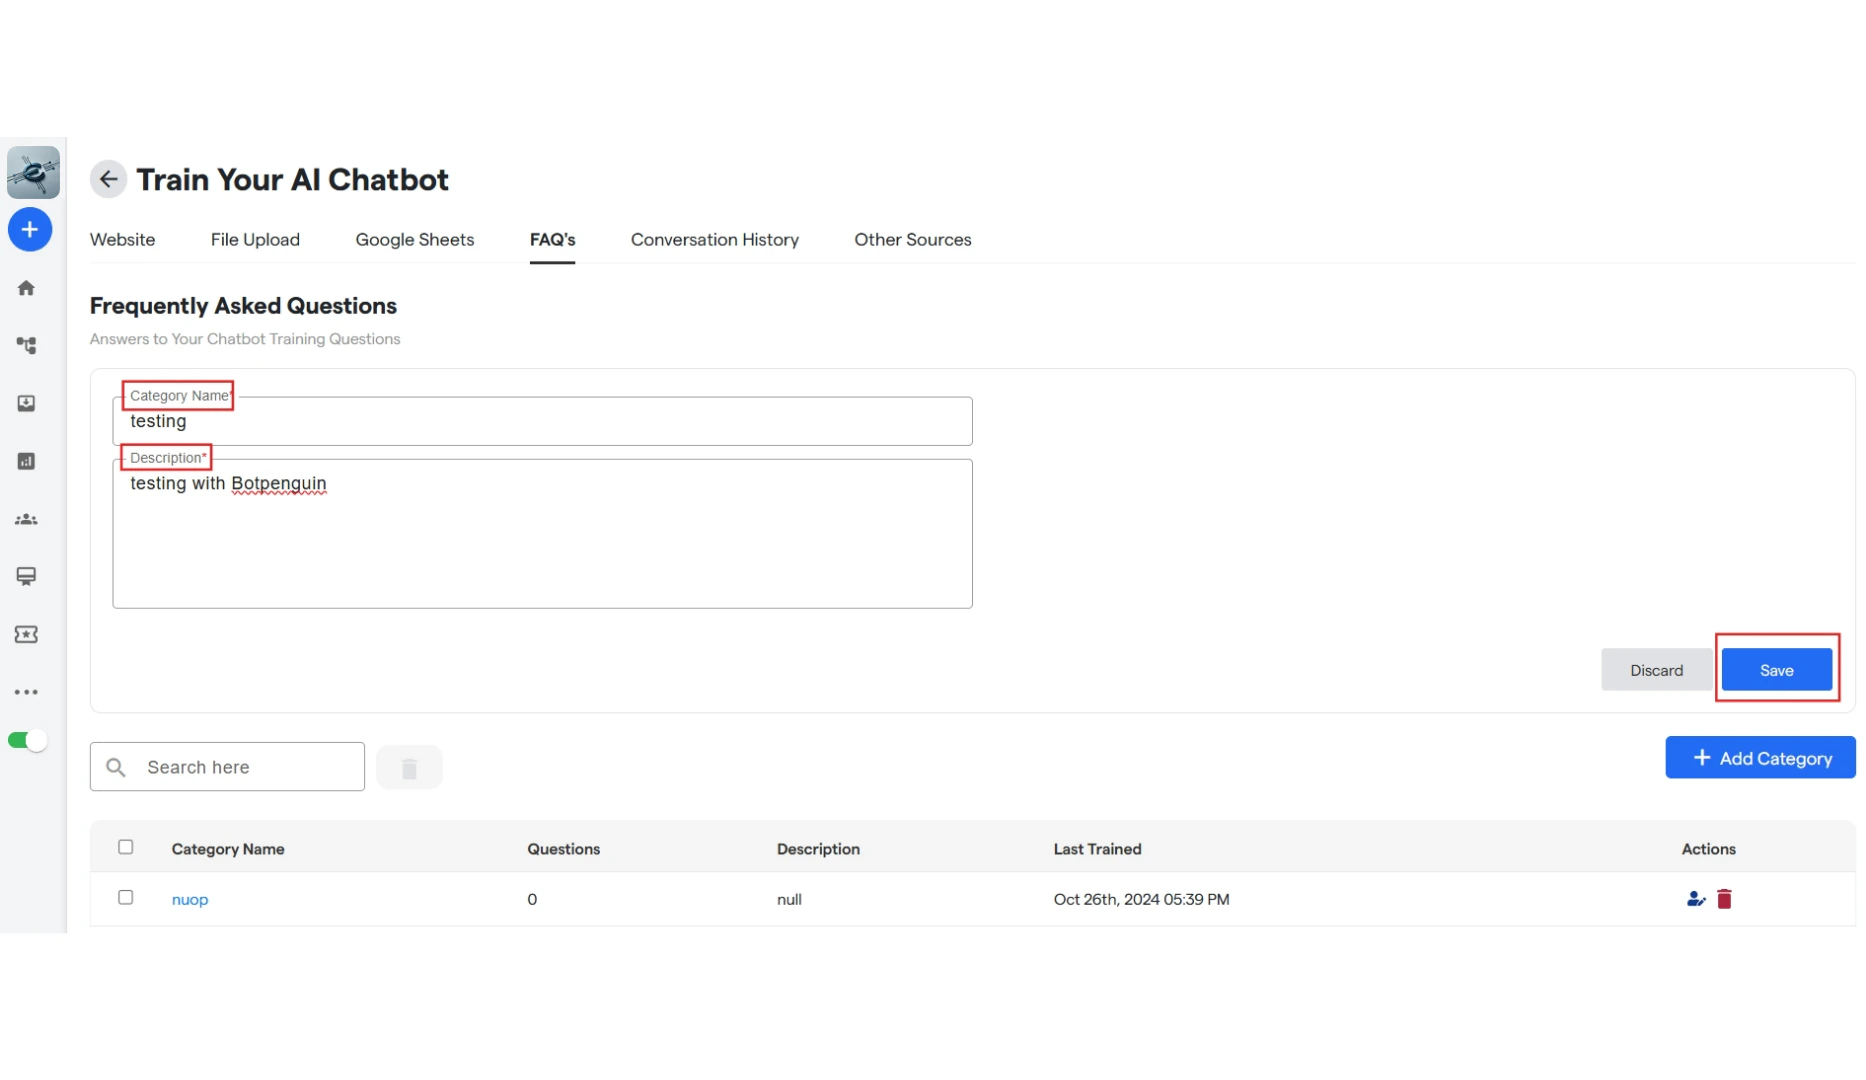Viewport: 1866px width, 1080px height.
Task: Switch to the Website tab
Action: pos(122,240)
